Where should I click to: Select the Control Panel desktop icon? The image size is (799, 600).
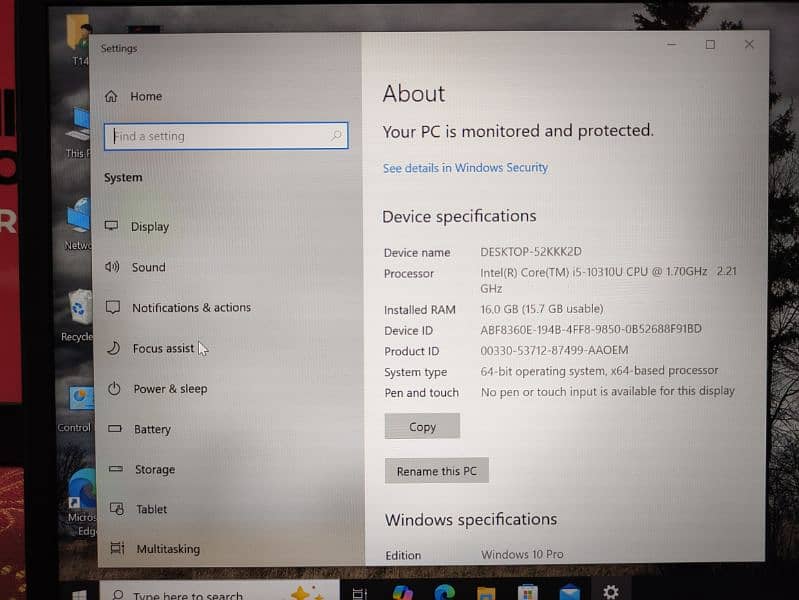[75, 409]
